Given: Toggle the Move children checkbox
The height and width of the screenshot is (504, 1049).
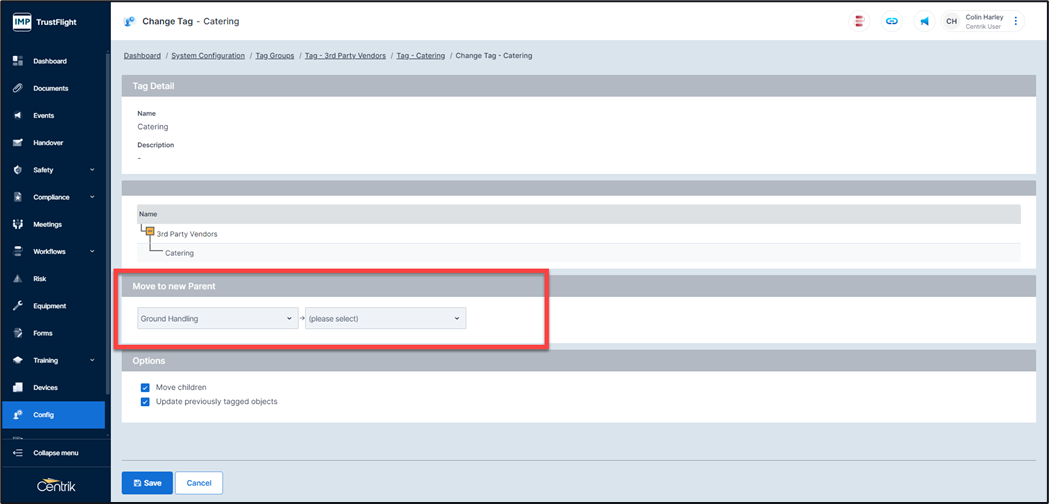Looking at the screenshot, I should click(x=145, y=388).
